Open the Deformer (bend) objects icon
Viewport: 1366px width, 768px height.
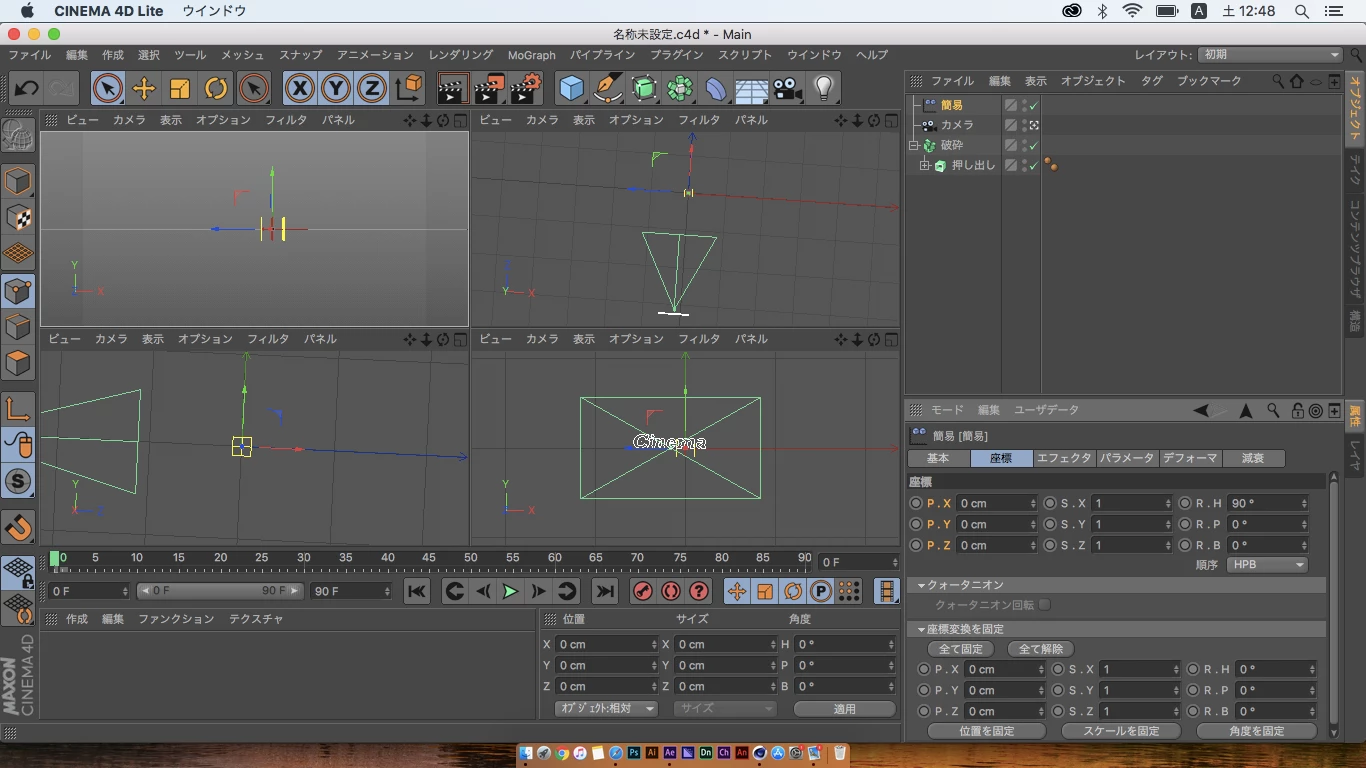coord(716,88)
